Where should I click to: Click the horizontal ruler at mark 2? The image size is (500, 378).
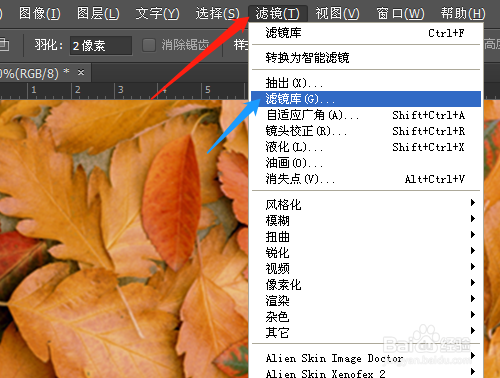[77, 90]
